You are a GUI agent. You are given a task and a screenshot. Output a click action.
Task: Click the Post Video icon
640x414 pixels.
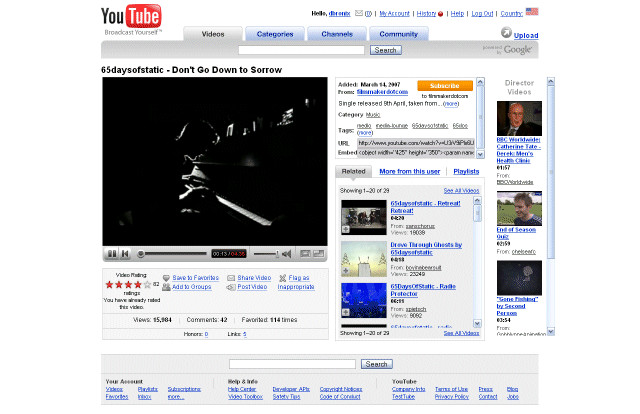pos(231,287)
